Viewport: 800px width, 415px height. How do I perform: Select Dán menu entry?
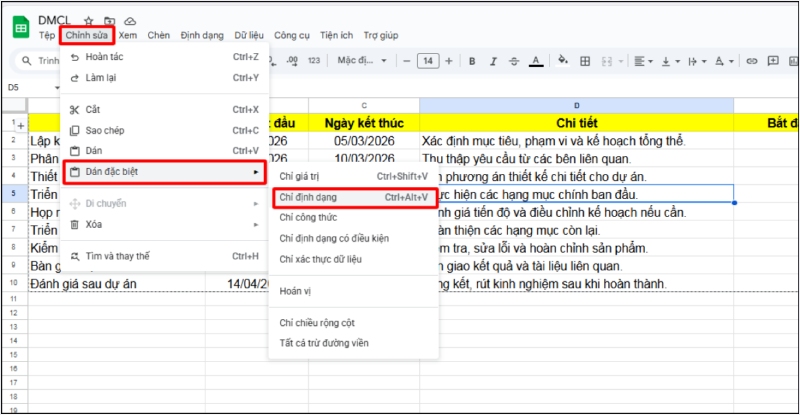[164, 151]
